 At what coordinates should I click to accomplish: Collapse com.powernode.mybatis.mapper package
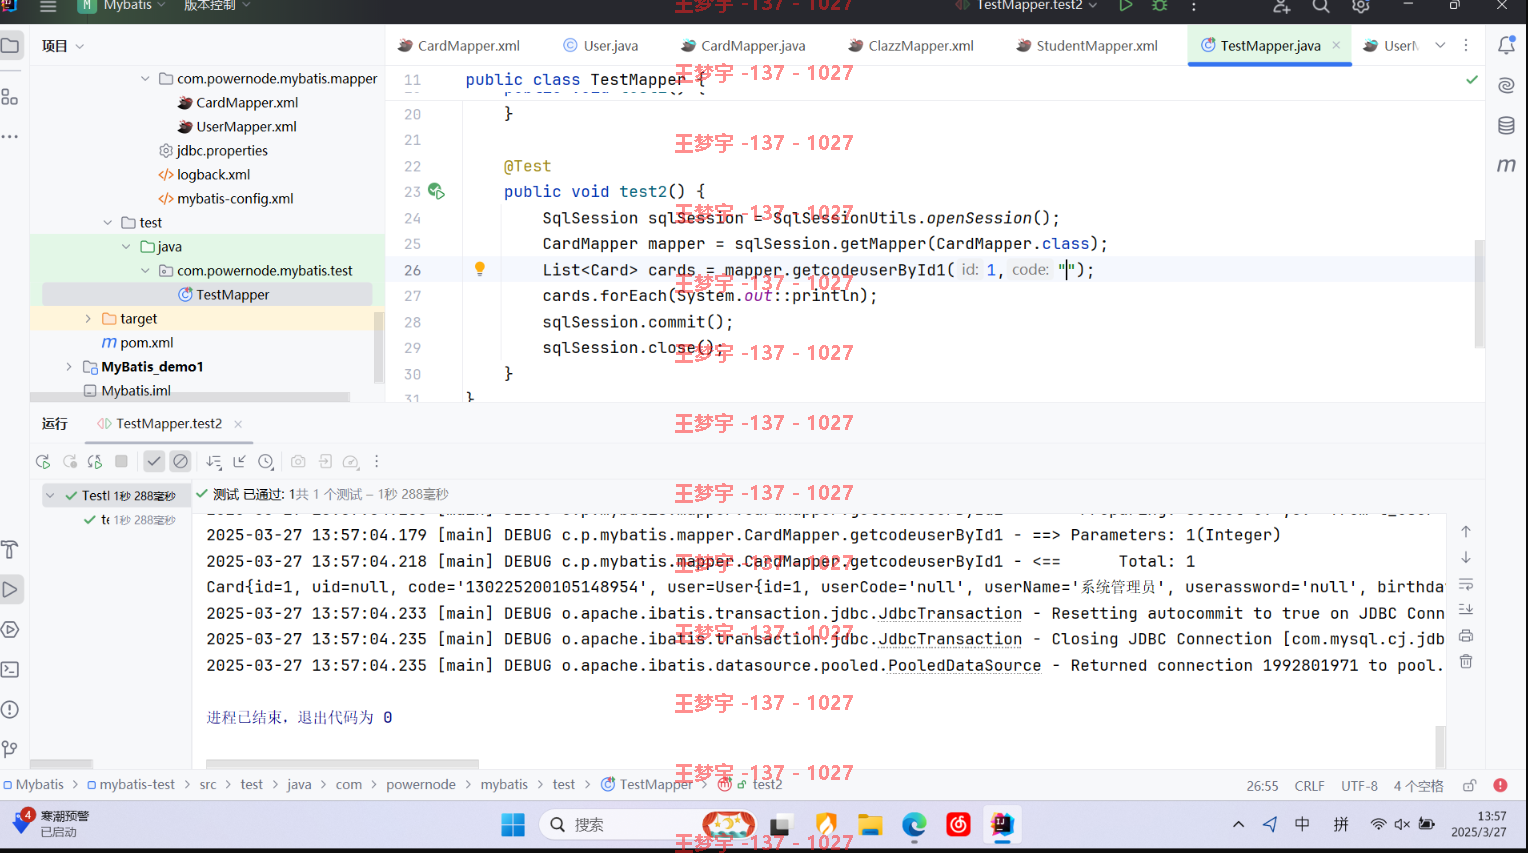coord(145,78)
